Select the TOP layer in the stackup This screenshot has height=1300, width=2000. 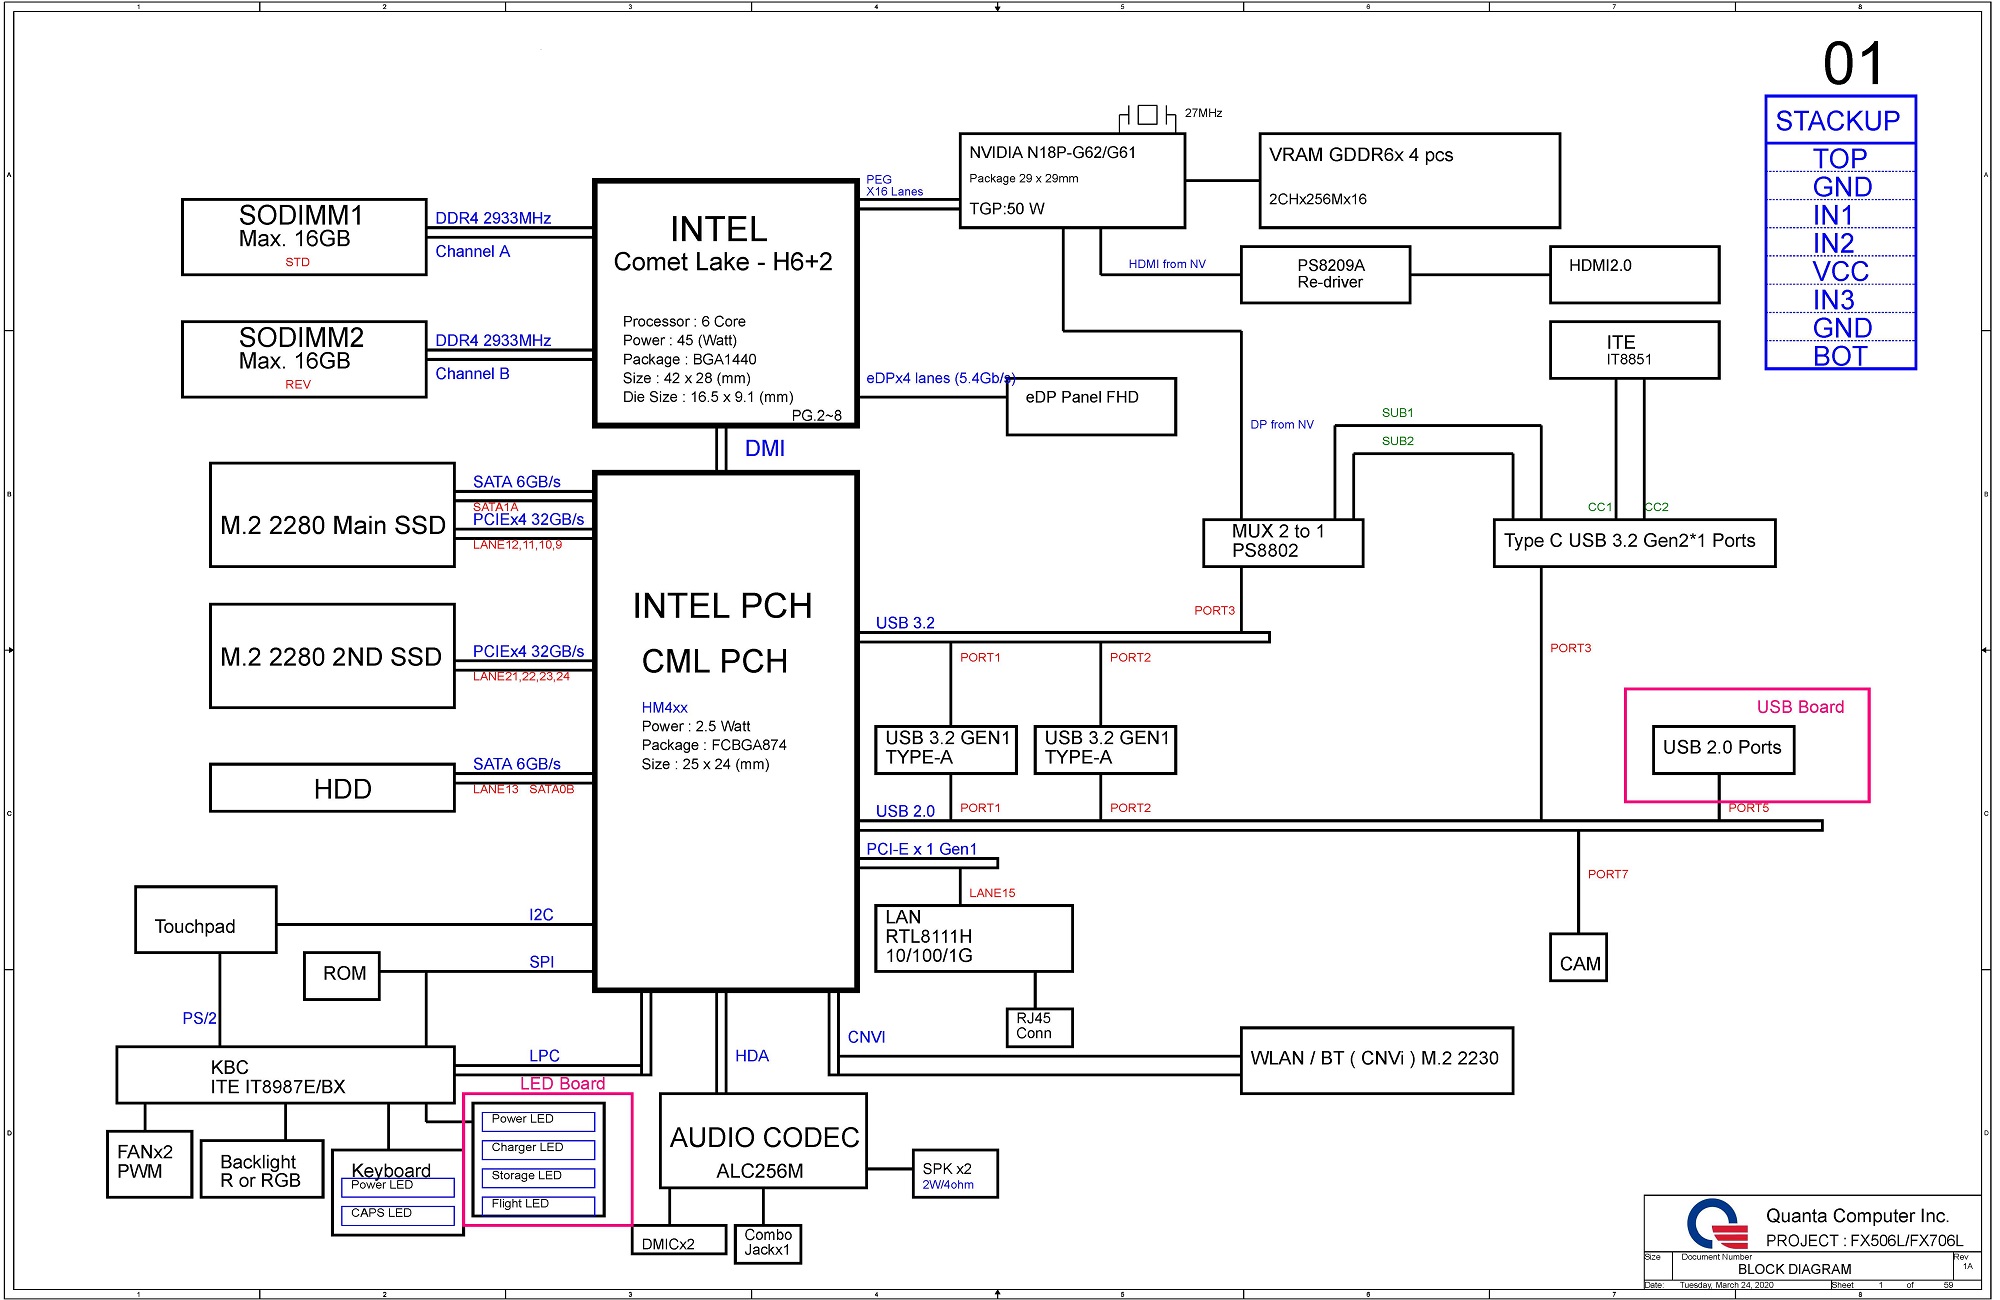[x=1840, y=158]
